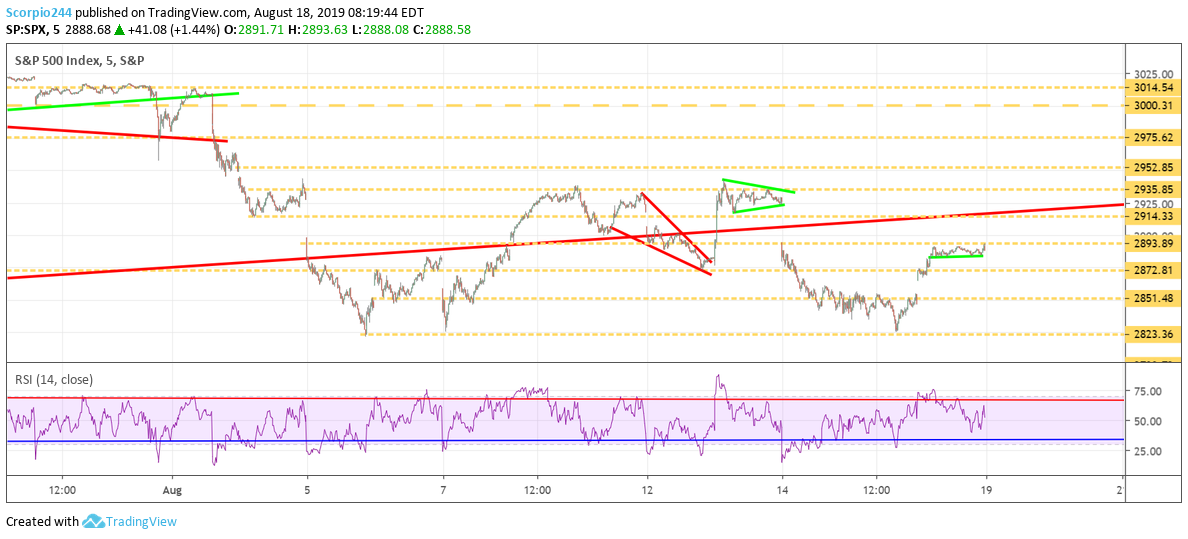Click the 12:00 label between 14 and 19

(876, 490)
